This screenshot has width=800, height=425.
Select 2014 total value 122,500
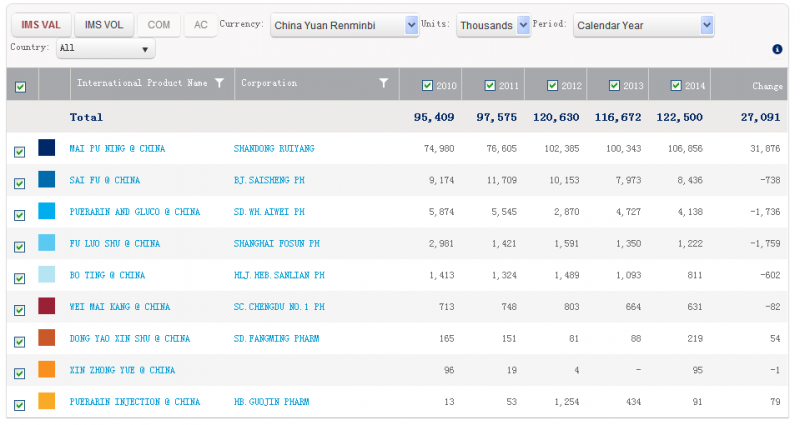tap(679, 117)
